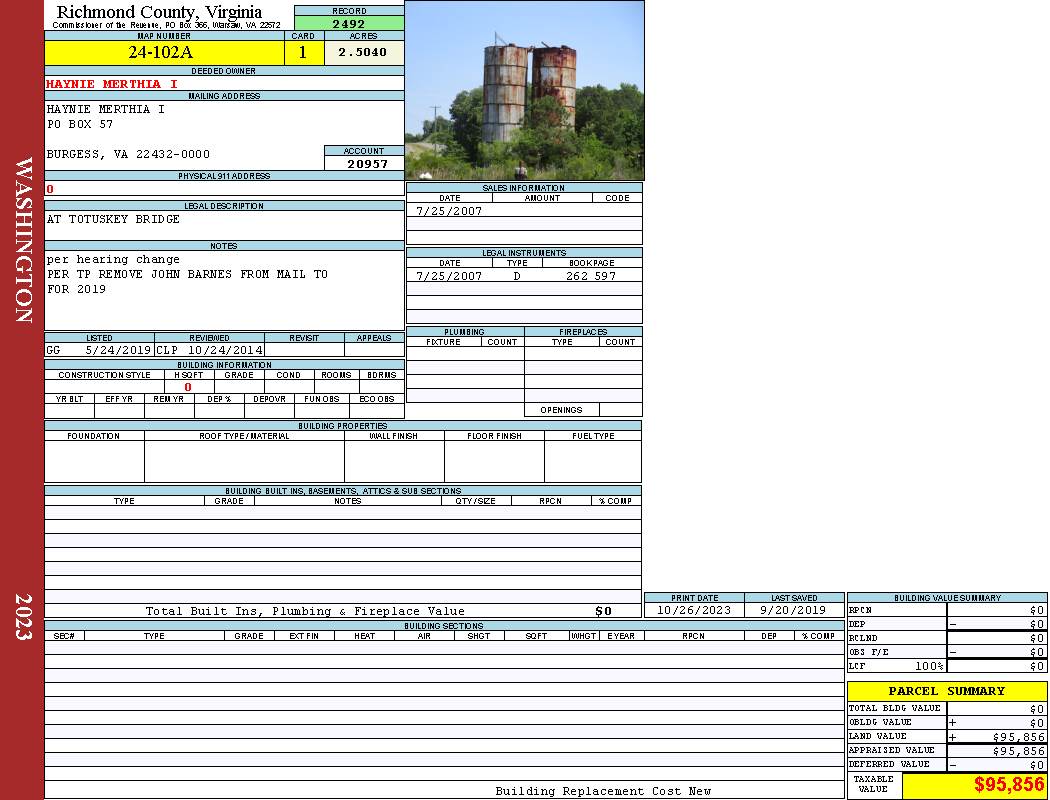Click Total Built Ins value $0
The height and width of the screenshot is (800, 1050).
click(x=603, y=611)
